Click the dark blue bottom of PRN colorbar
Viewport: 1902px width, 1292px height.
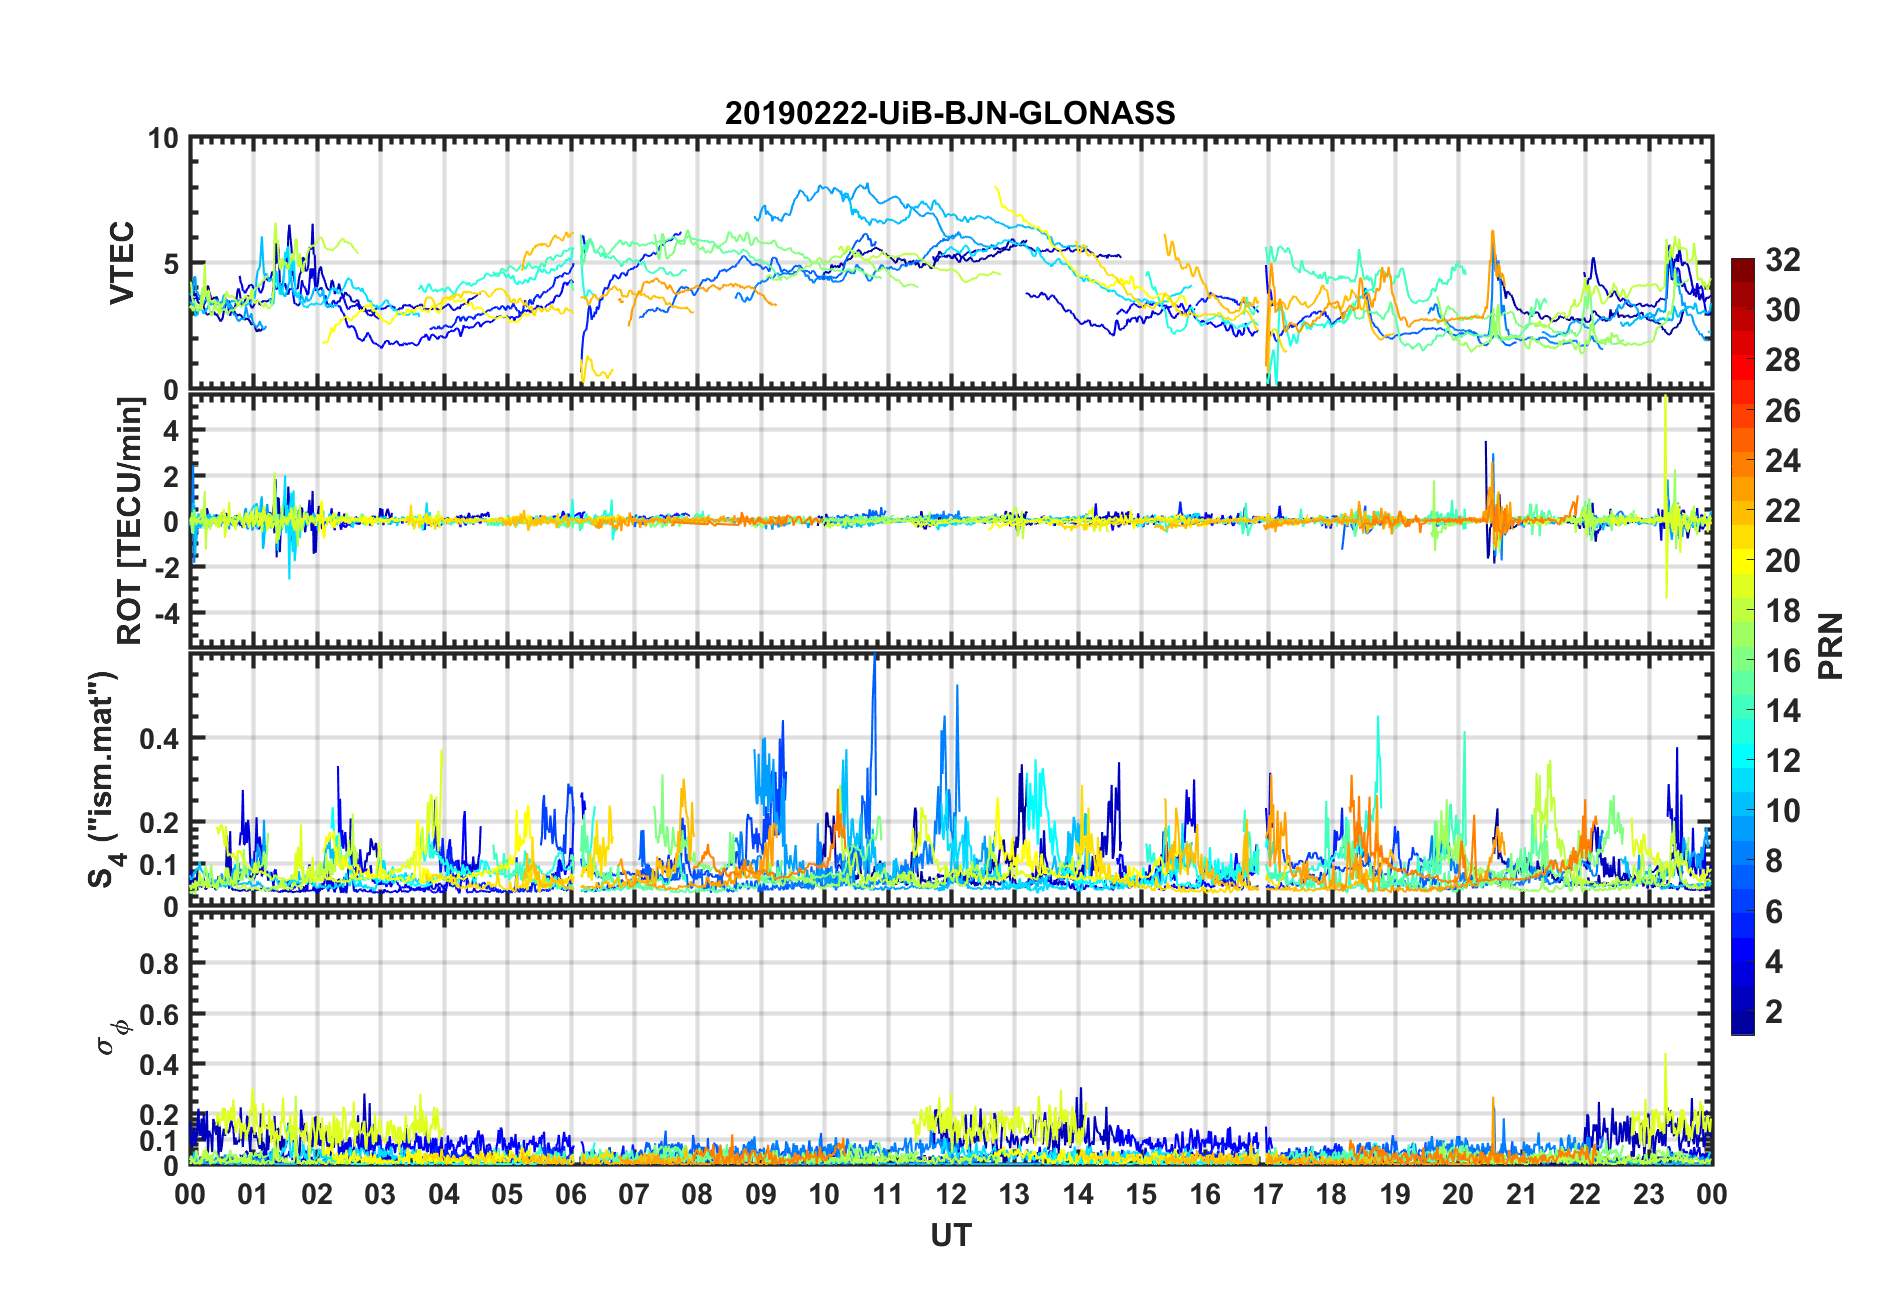pos(1742,1023)
